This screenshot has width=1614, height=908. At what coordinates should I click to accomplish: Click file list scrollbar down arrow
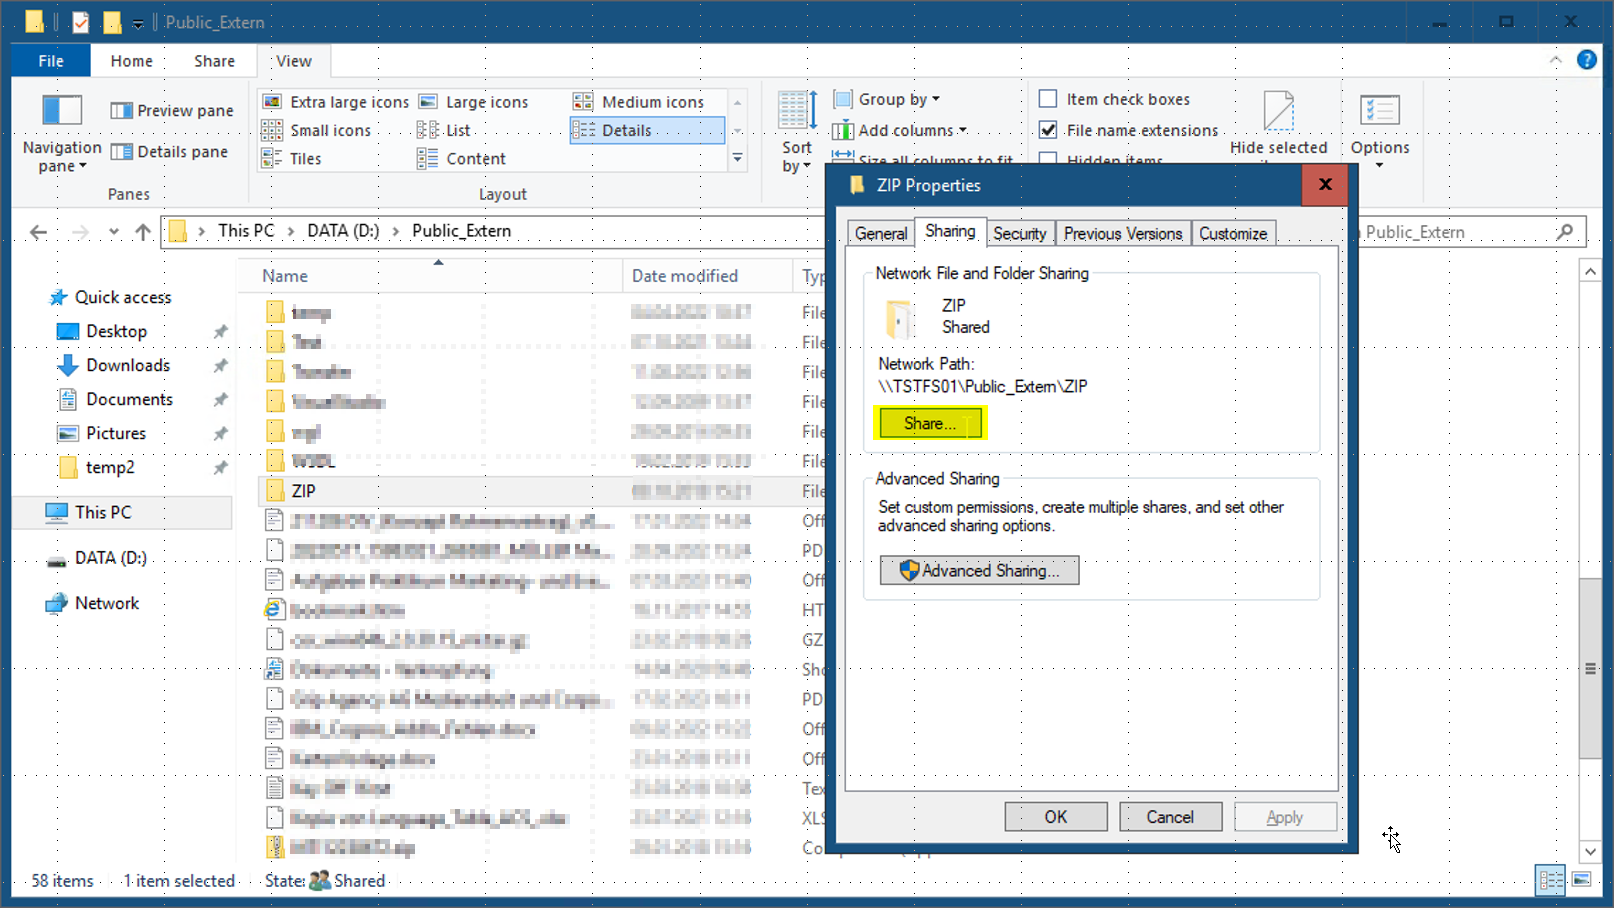point(1590,851)
